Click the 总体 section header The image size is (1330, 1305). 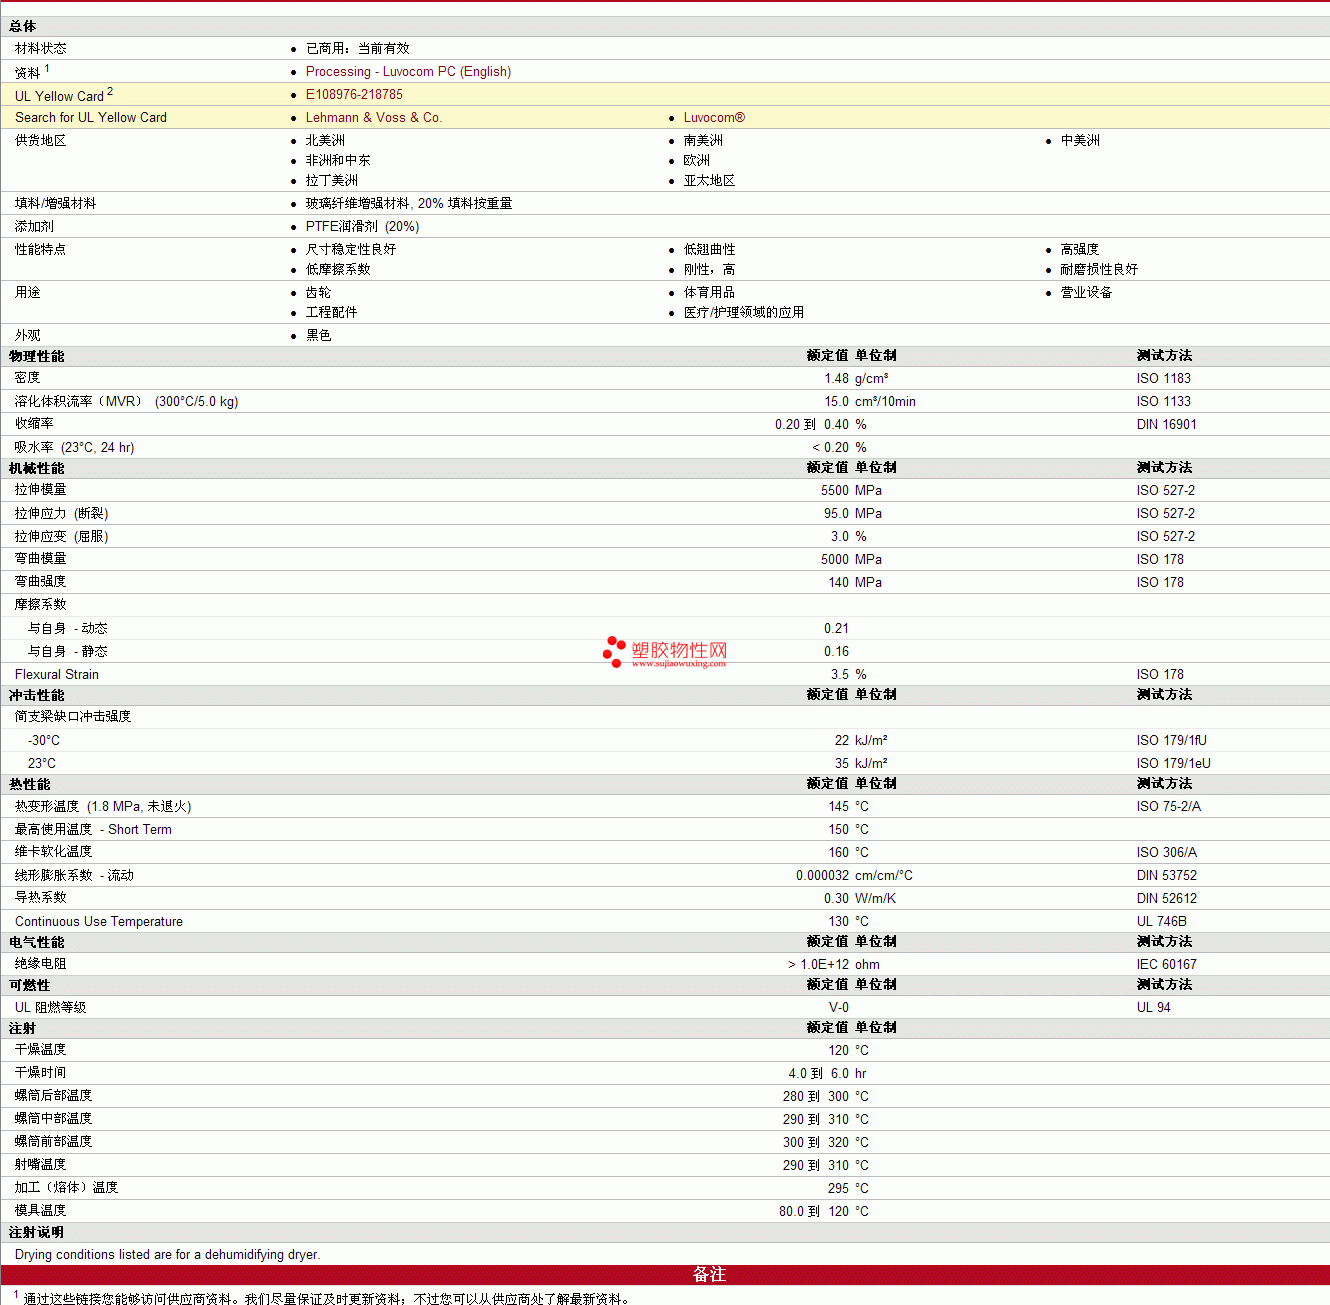23,27
